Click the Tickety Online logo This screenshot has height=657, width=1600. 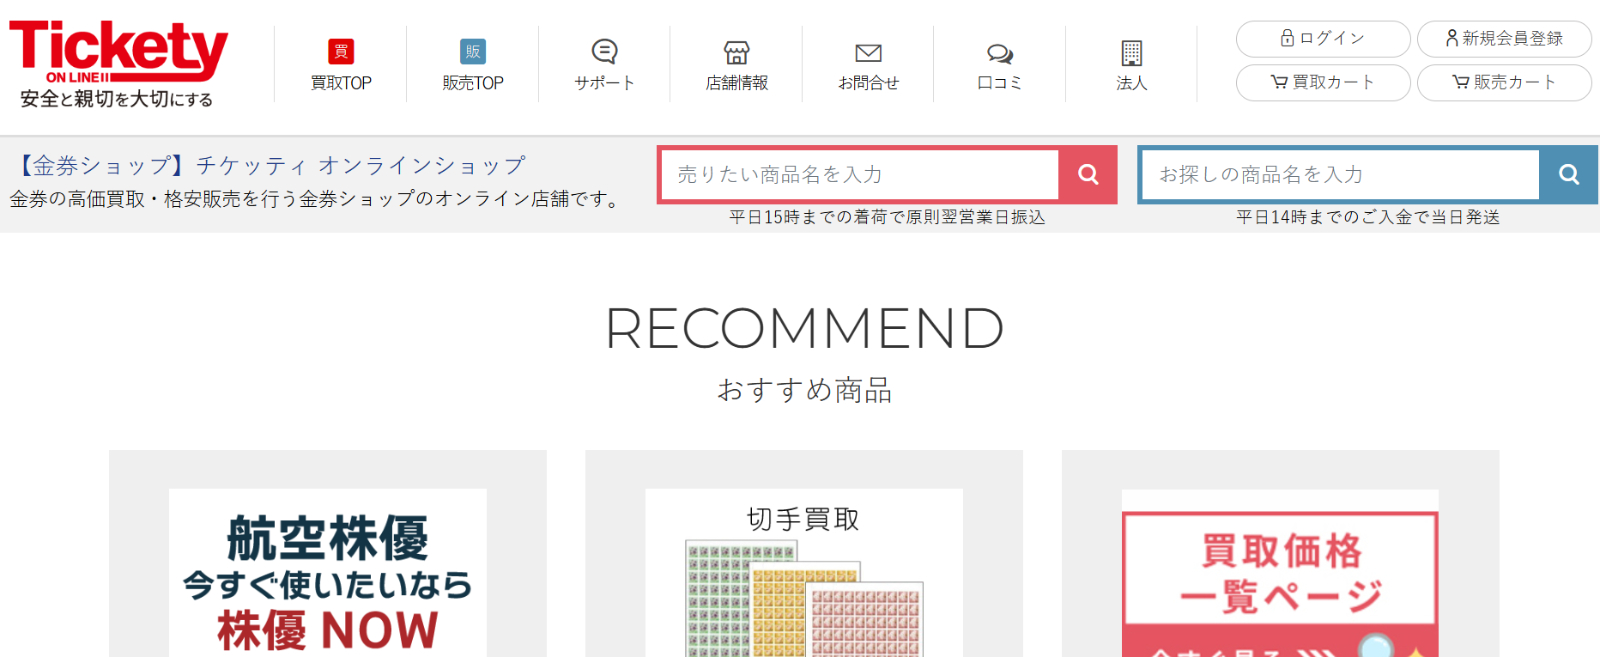(x=118, y=63)
